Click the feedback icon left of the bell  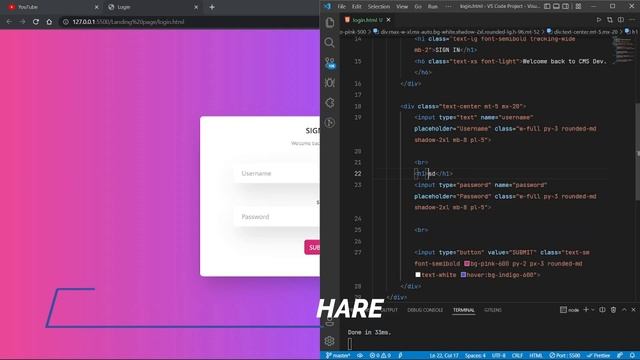tap(620, 356)
